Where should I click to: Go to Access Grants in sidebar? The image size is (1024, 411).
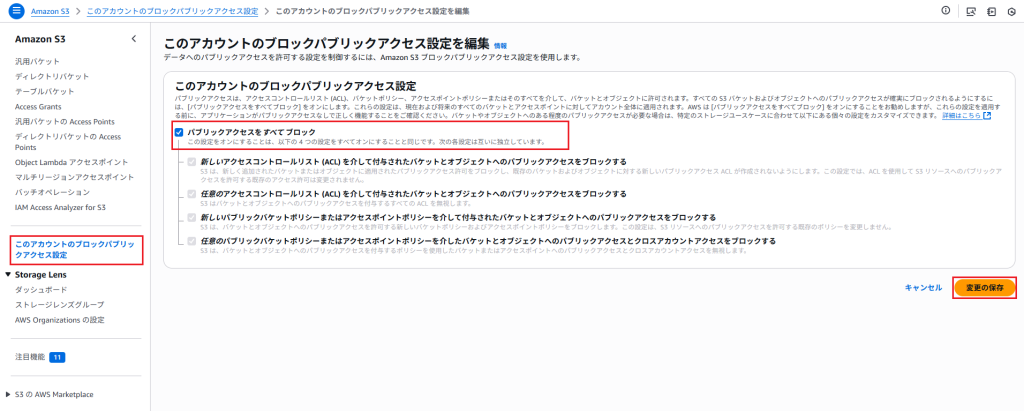pyautogui.click(x=39, y=107)
